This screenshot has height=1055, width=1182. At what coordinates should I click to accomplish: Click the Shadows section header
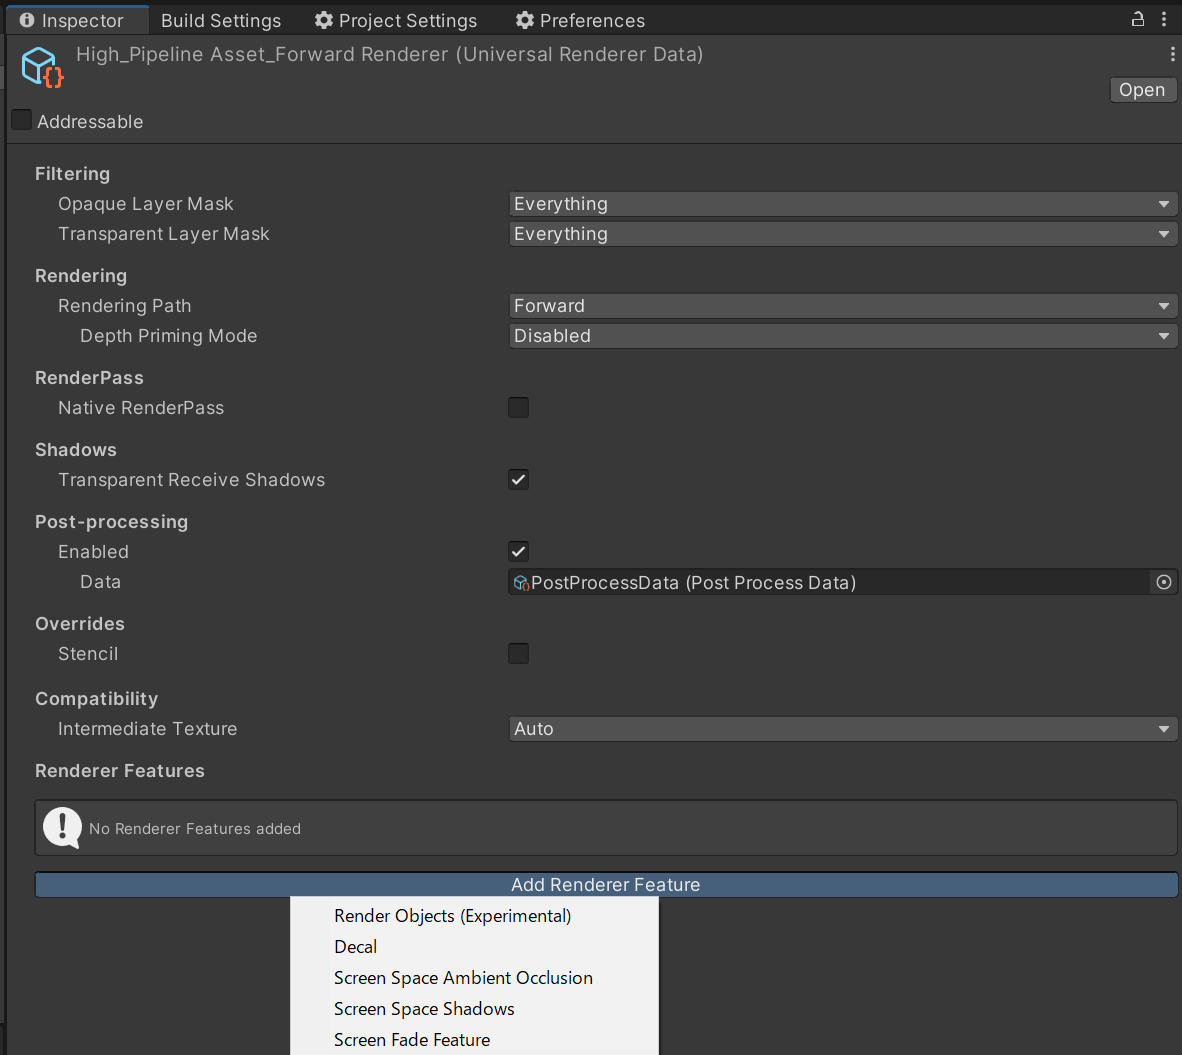[75, 450]
